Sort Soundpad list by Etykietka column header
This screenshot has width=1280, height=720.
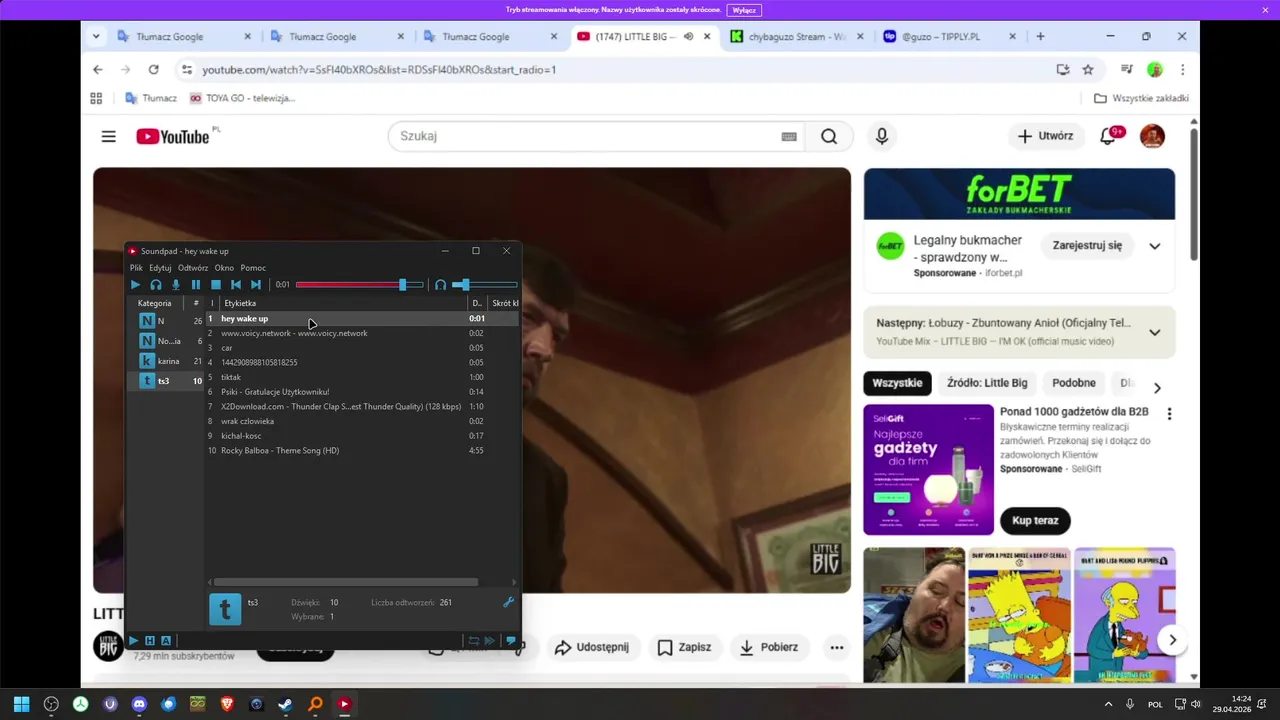[343, 303]
